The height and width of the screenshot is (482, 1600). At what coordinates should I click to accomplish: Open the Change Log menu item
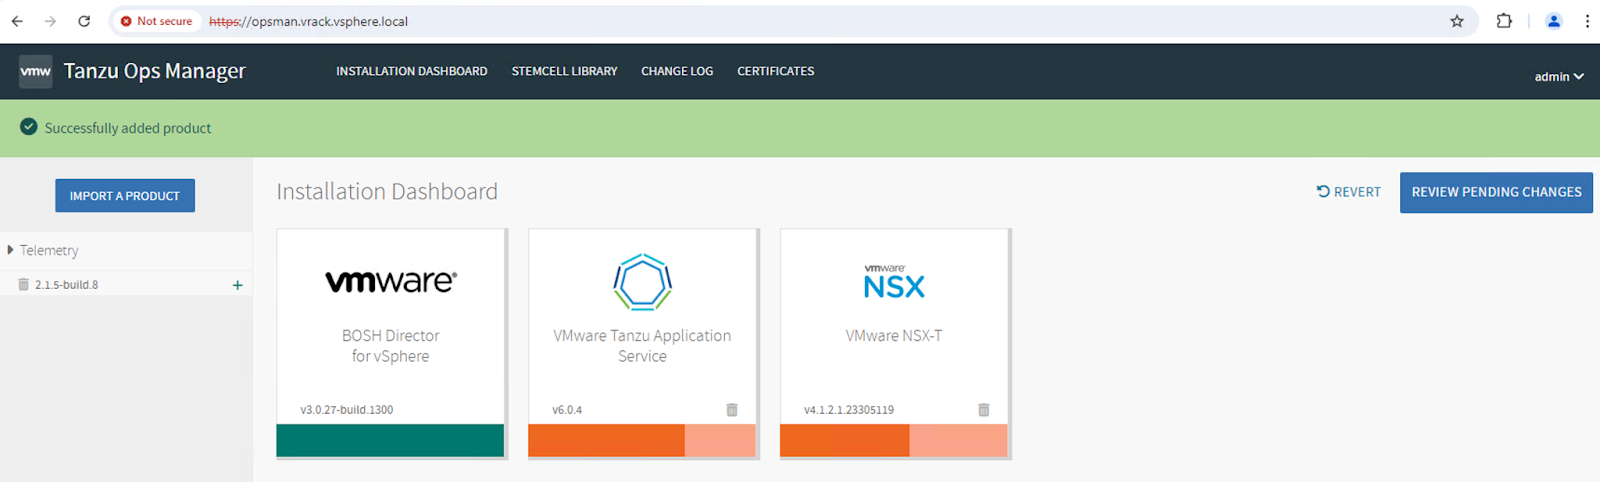click(677, 71)
